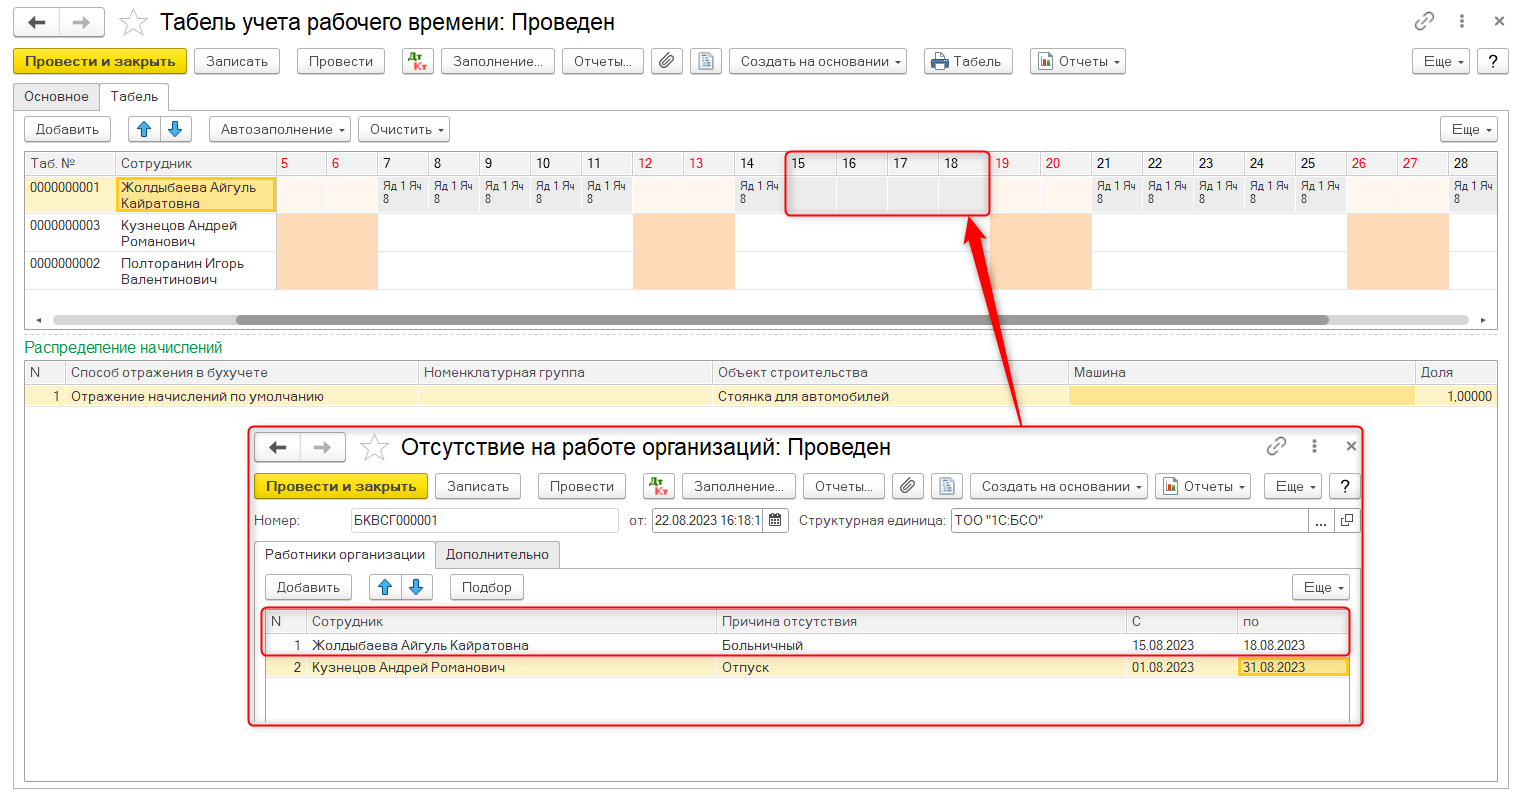1521x796 pixels.
Task: Open selection with the ellipsis button by Структурная единица
Action: click(1321, 520)
